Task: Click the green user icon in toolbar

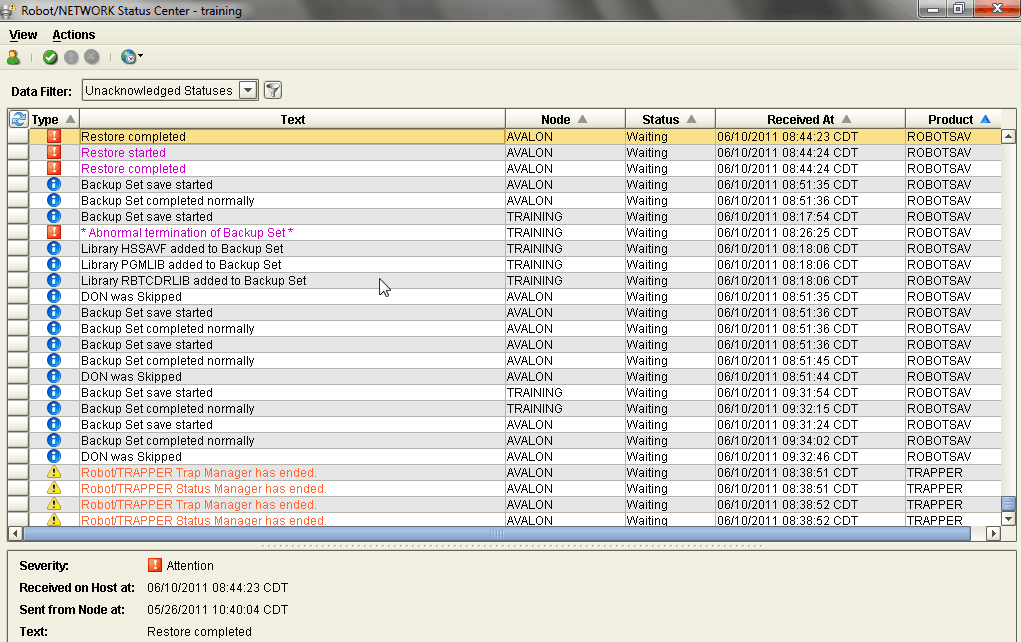Action: [x=13, y=57]
